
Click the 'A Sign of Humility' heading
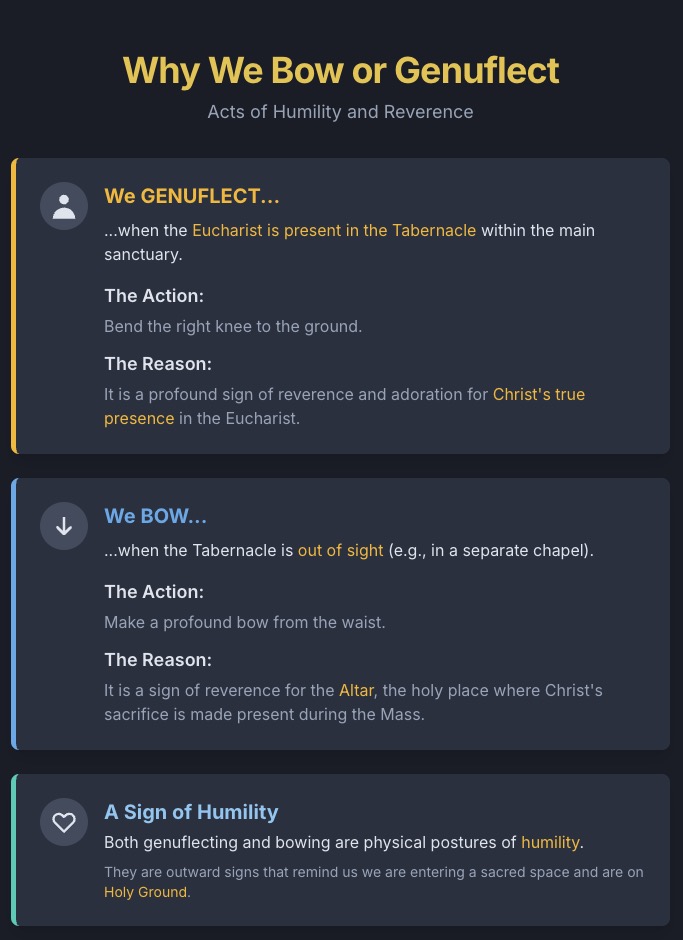191,812
